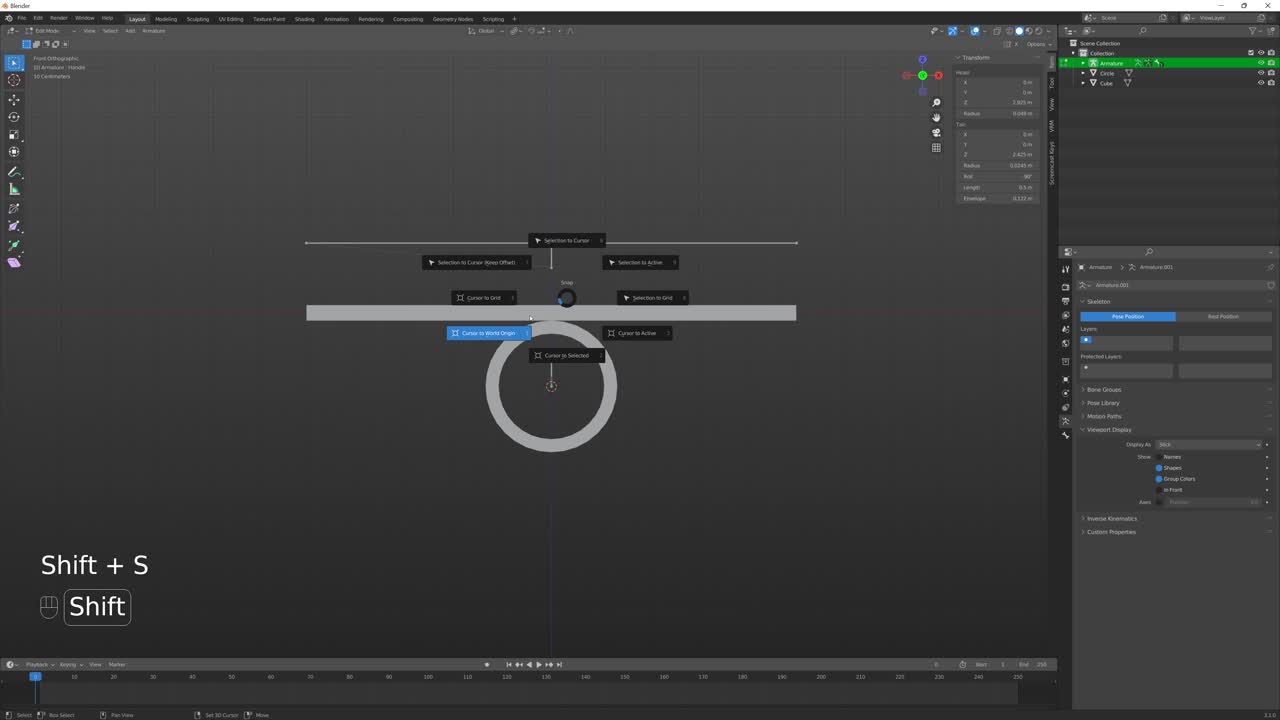Enable the Names display checkbox

click(x=1159, y=457)
